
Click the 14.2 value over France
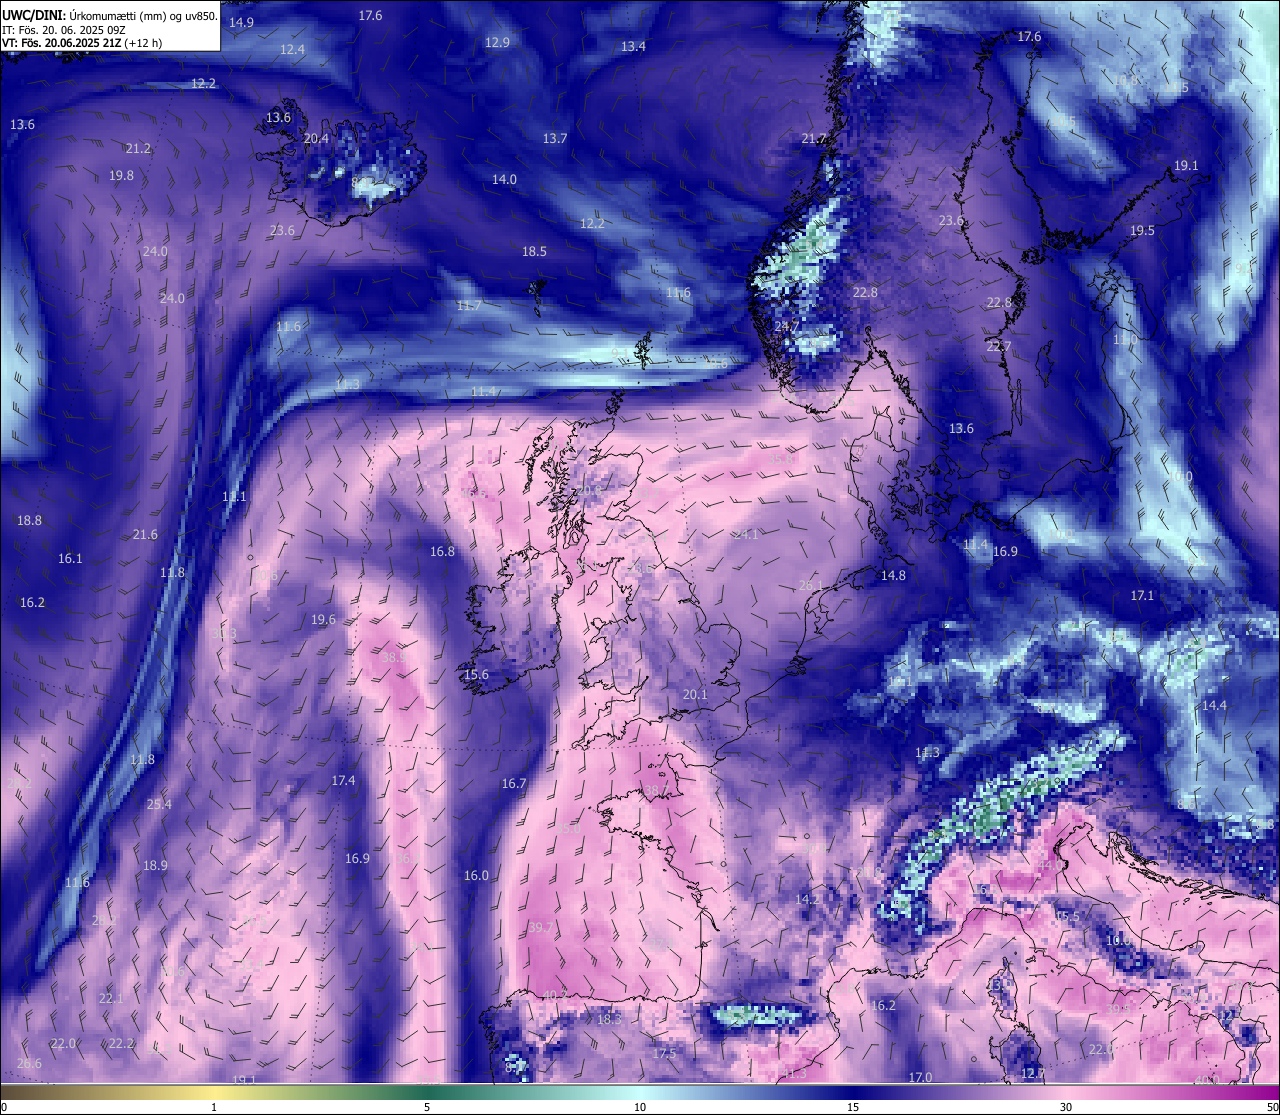pyautogui.click(x=807, y=899)
